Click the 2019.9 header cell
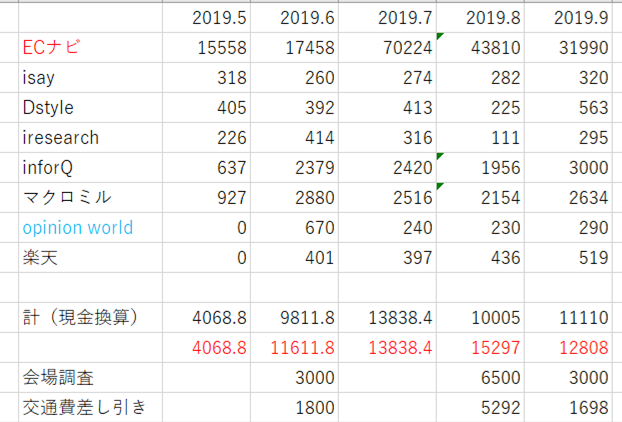 pos(568,18)
